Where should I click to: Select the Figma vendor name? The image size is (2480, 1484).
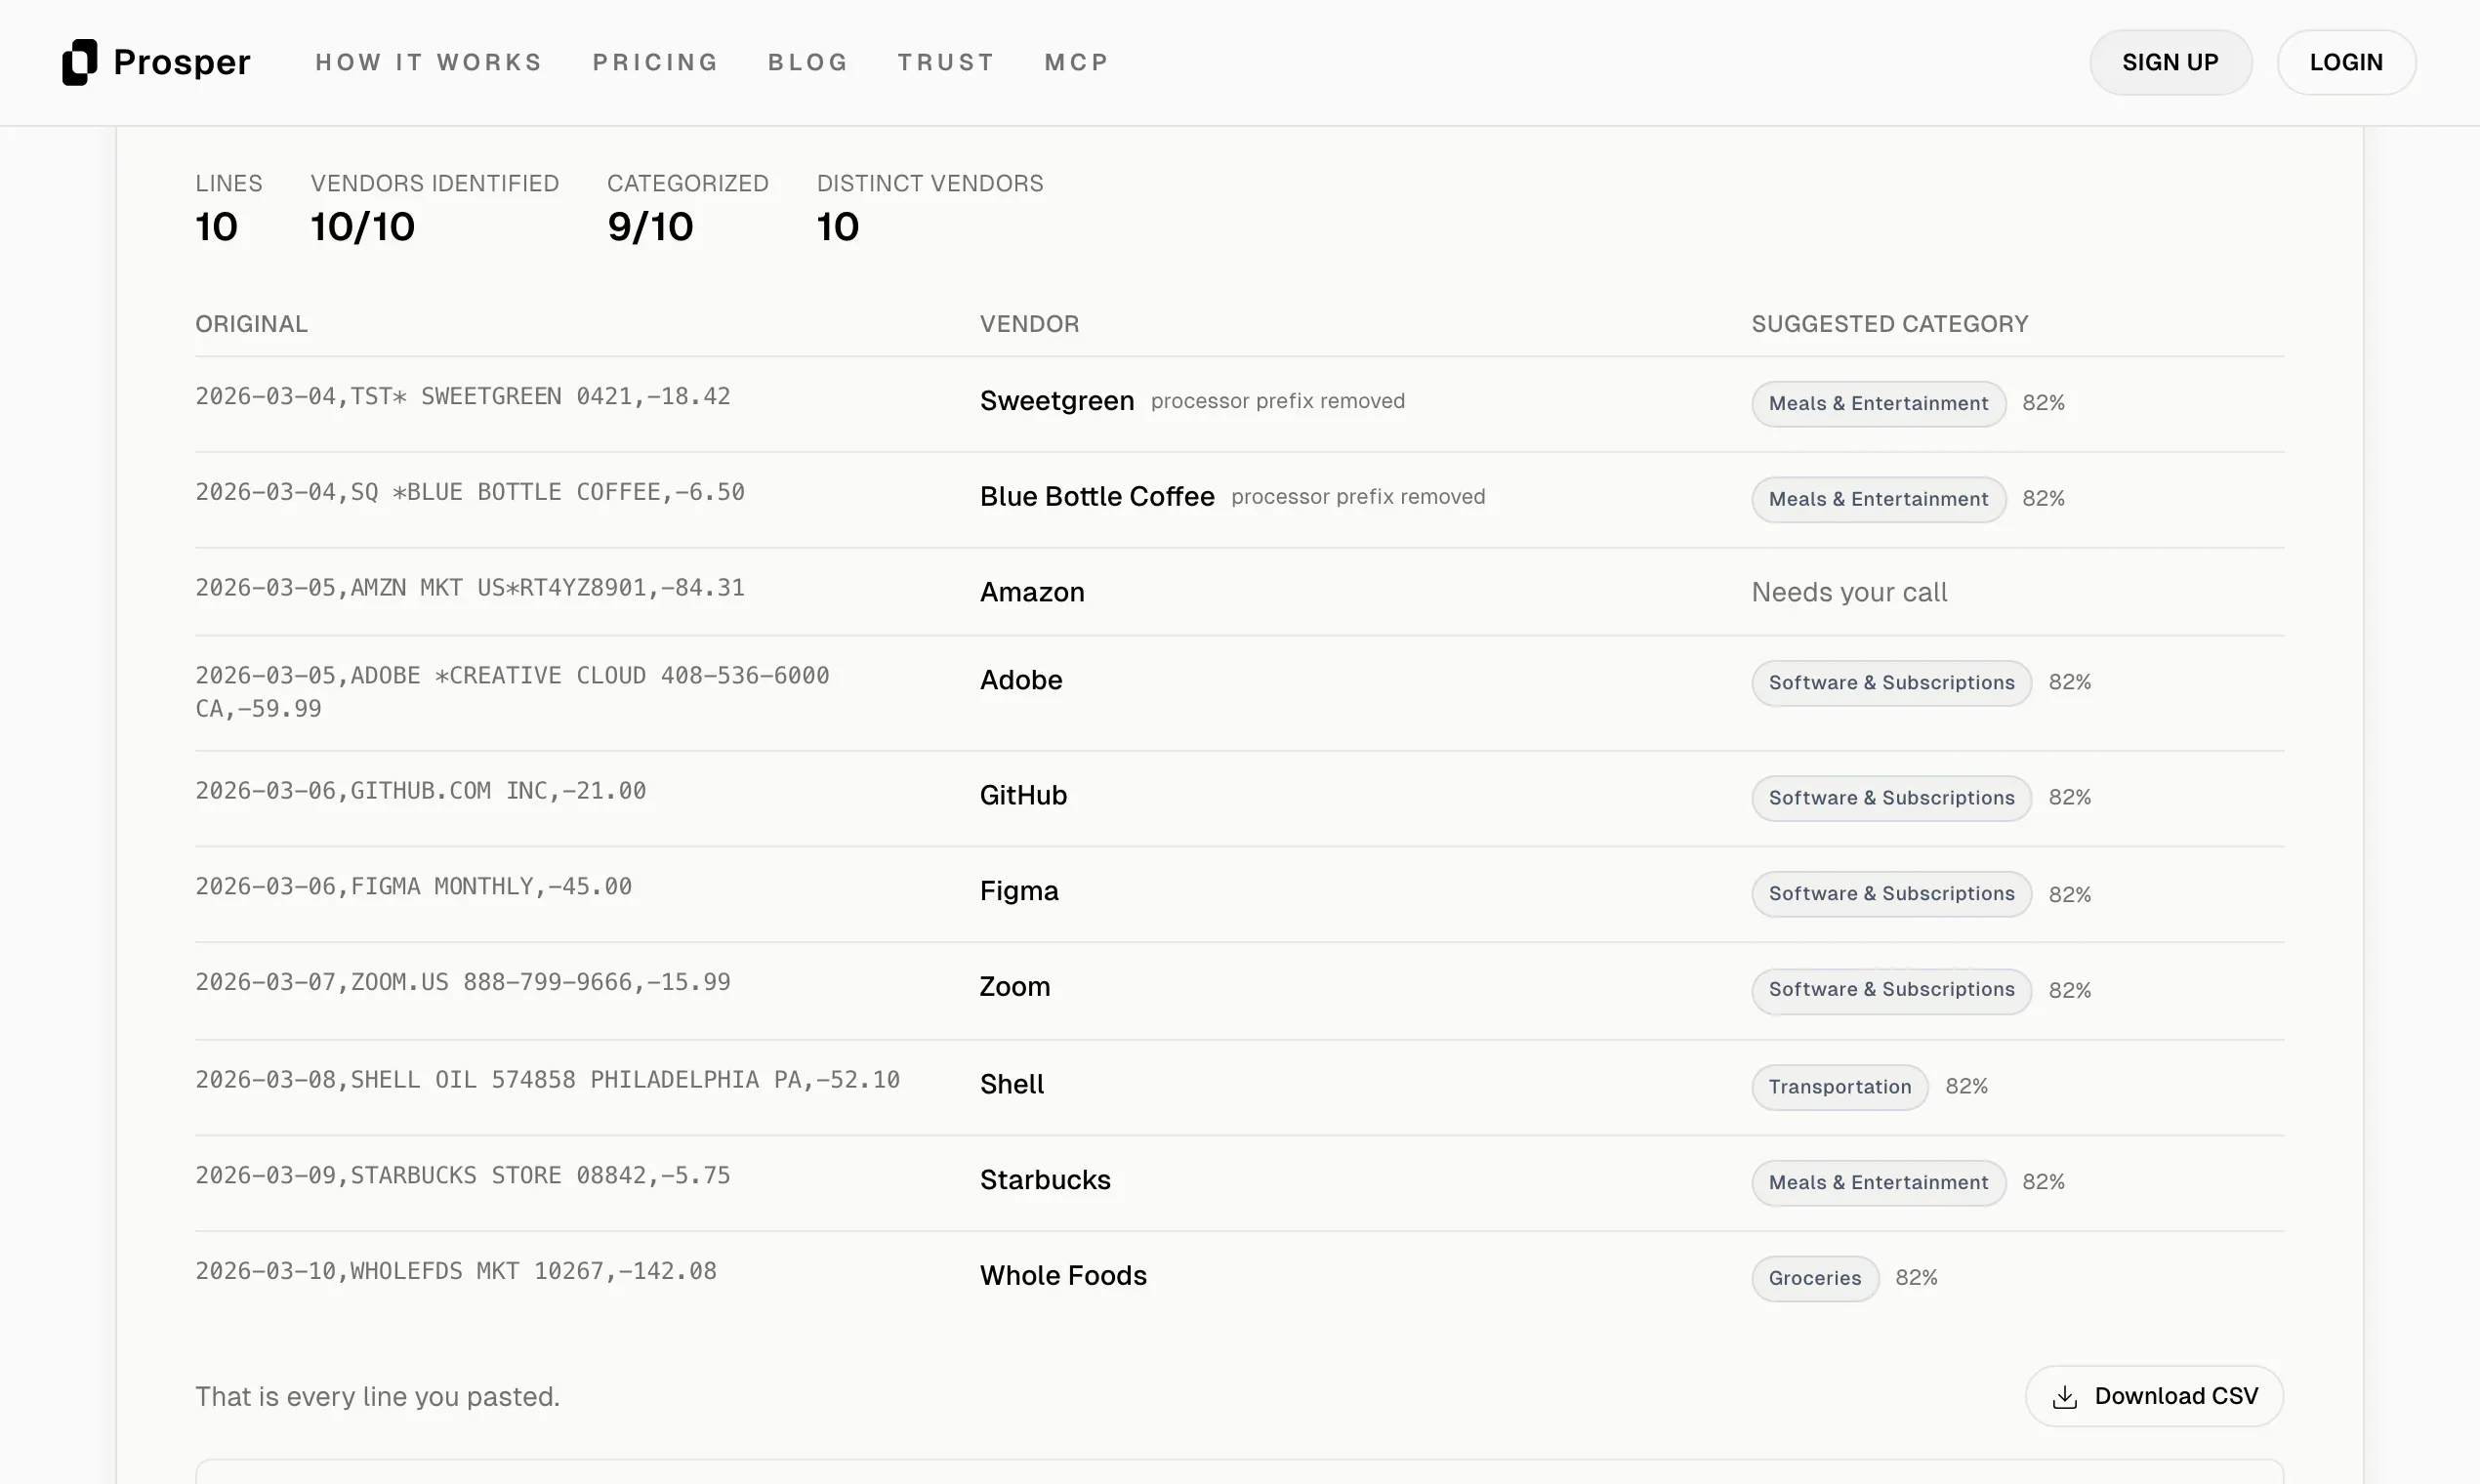(1019, 891)
